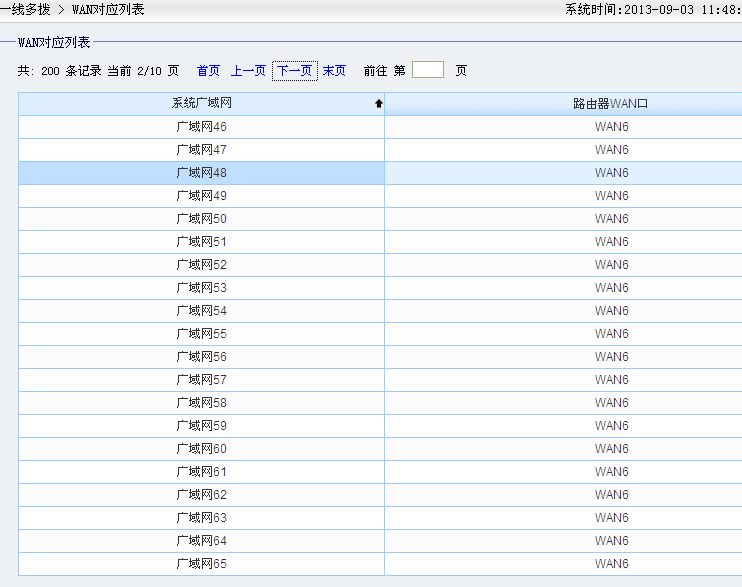Click the 下一页 next page link
Image resolution: width=742 pixels, height=587 pixels.
tap(294, 71)
